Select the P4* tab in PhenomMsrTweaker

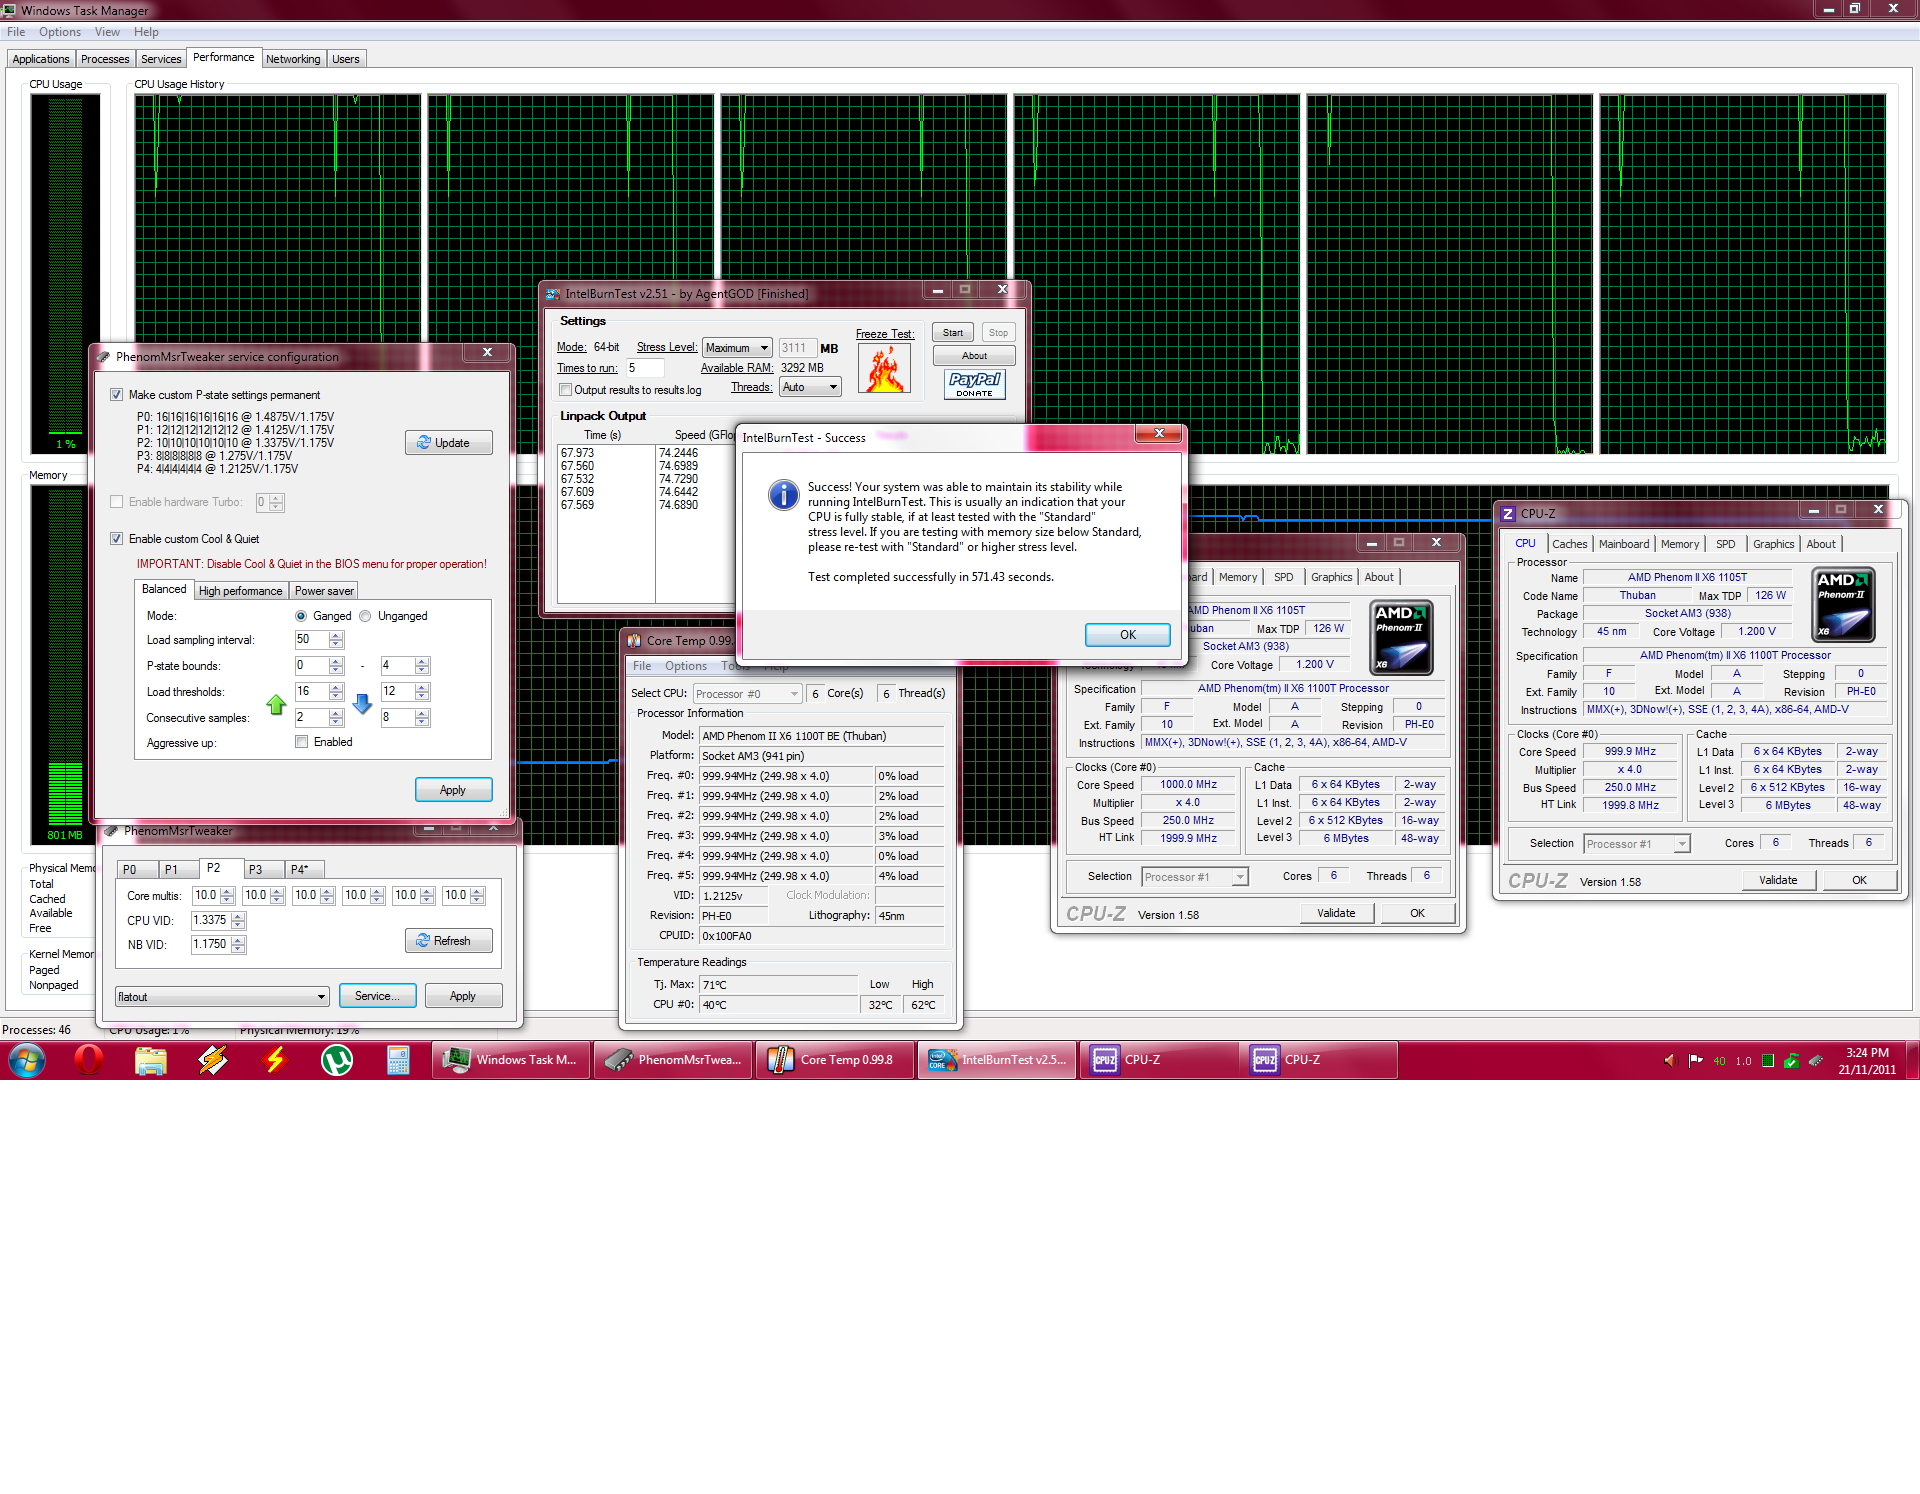coord(304,870)
